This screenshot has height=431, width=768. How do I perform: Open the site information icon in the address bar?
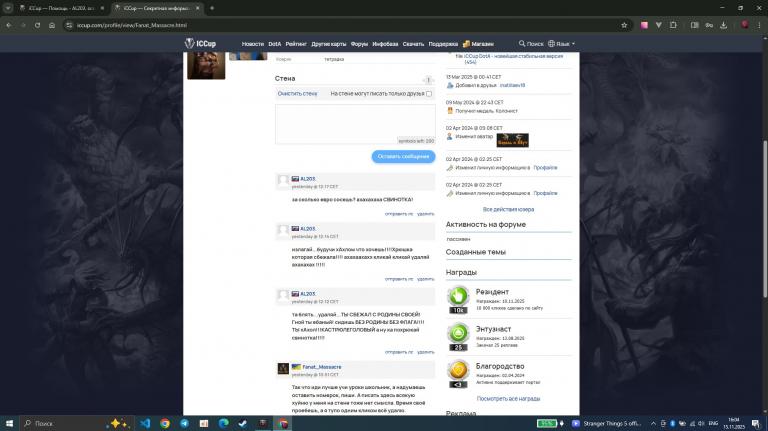coord(69,25)
